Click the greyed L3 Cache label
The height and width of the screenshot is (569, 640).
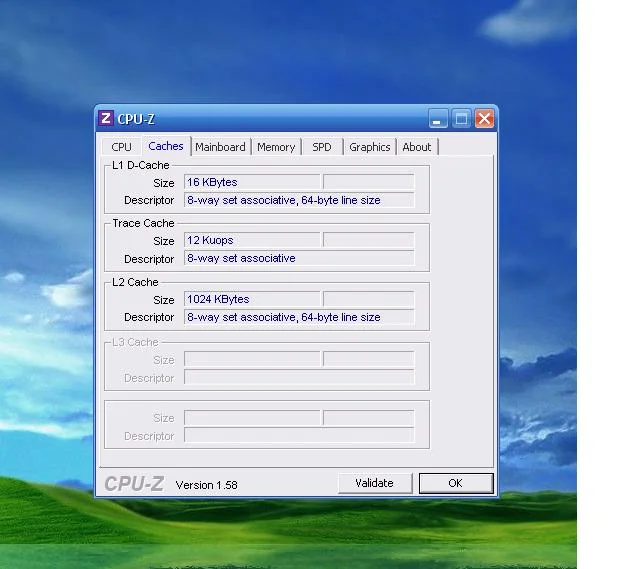pyautogui.click(x=135, y=342)
